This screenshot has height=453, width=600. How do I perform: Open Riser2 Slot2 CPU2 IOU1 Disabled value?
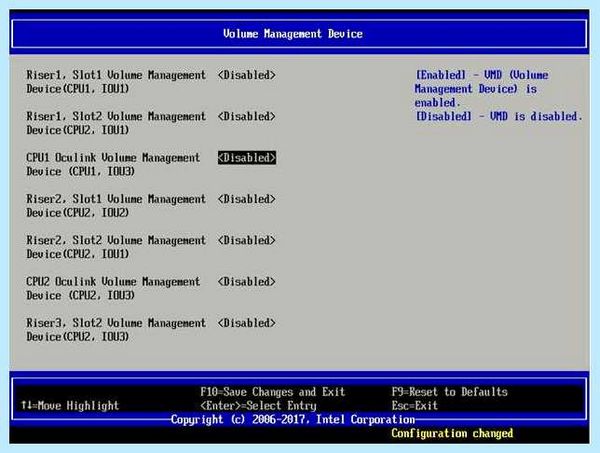click(x=246, y=240)
